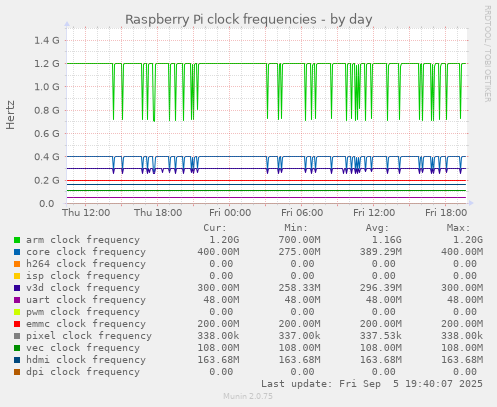Click the 'Cur:' column header

click(x=215, y=228)
